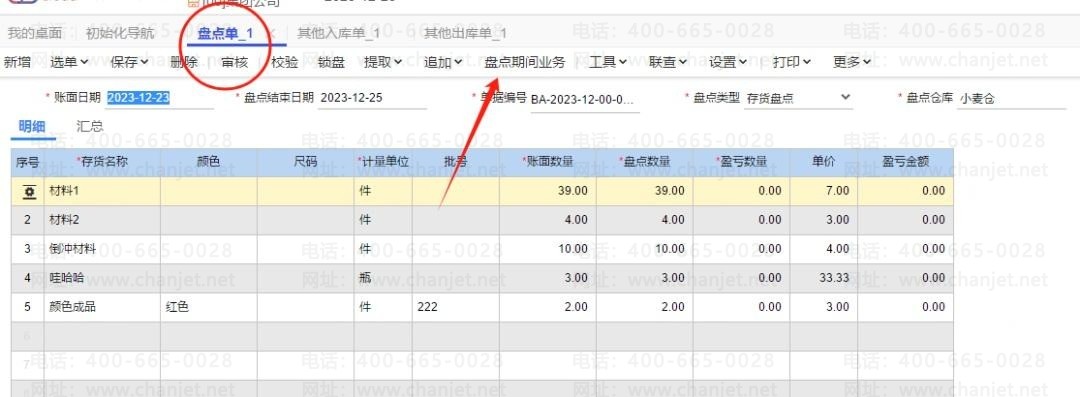1081x397 pixels.
Task: Click the 盘点结束日期 field
Action: pos(372,98)
